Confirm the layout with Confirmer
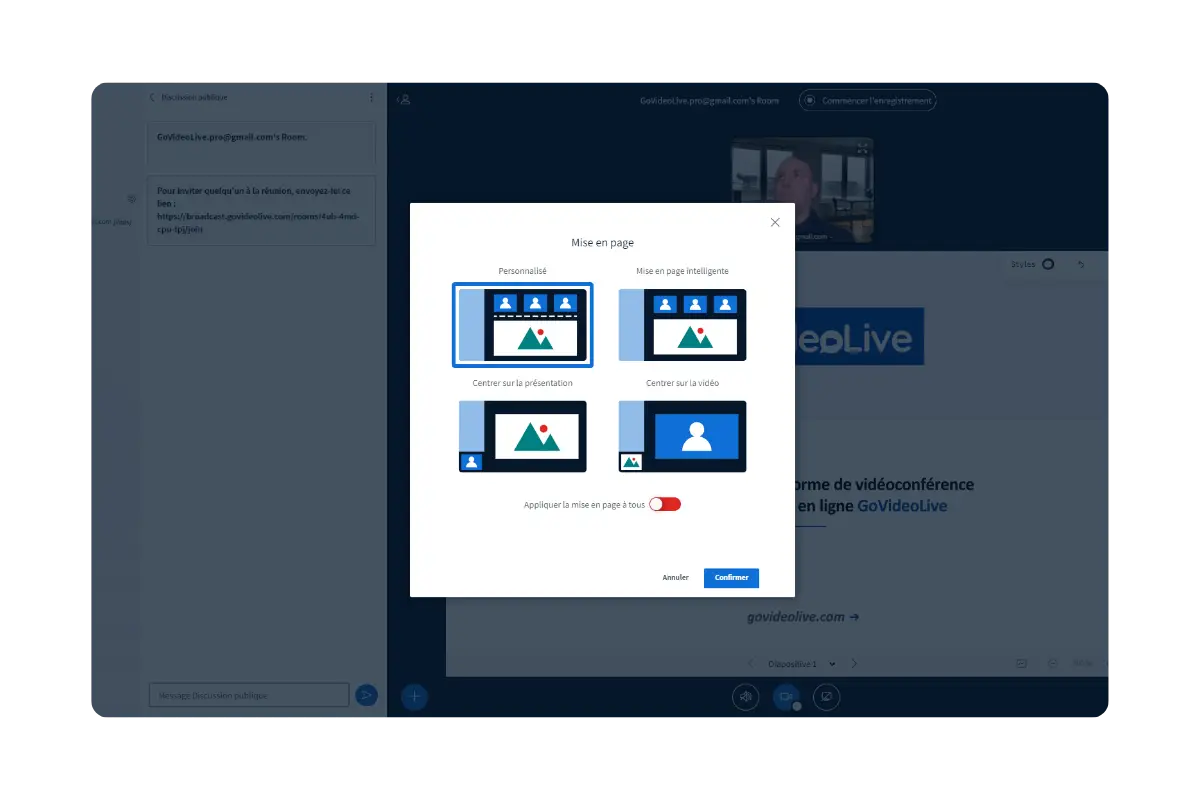Image resolution: width=1200 pixels, height=800 pixels. coord(731,578)
